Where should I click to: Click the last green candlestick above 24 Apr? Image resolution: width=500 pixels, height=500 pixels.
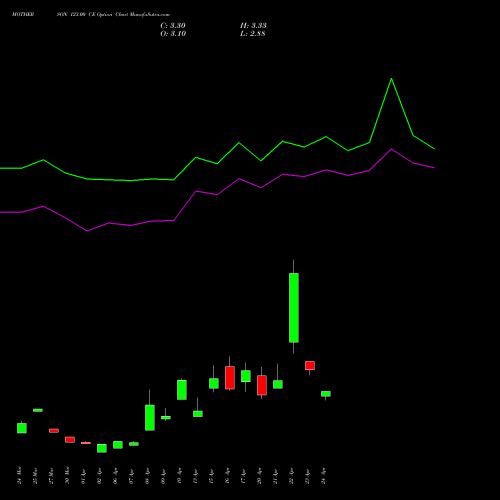[326, 394]
